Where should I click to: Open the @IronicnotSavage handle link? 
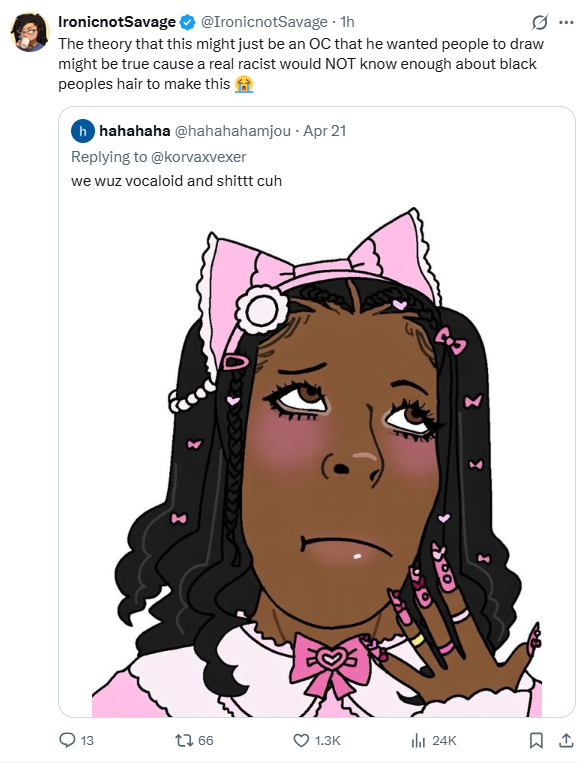click(264, 22)
